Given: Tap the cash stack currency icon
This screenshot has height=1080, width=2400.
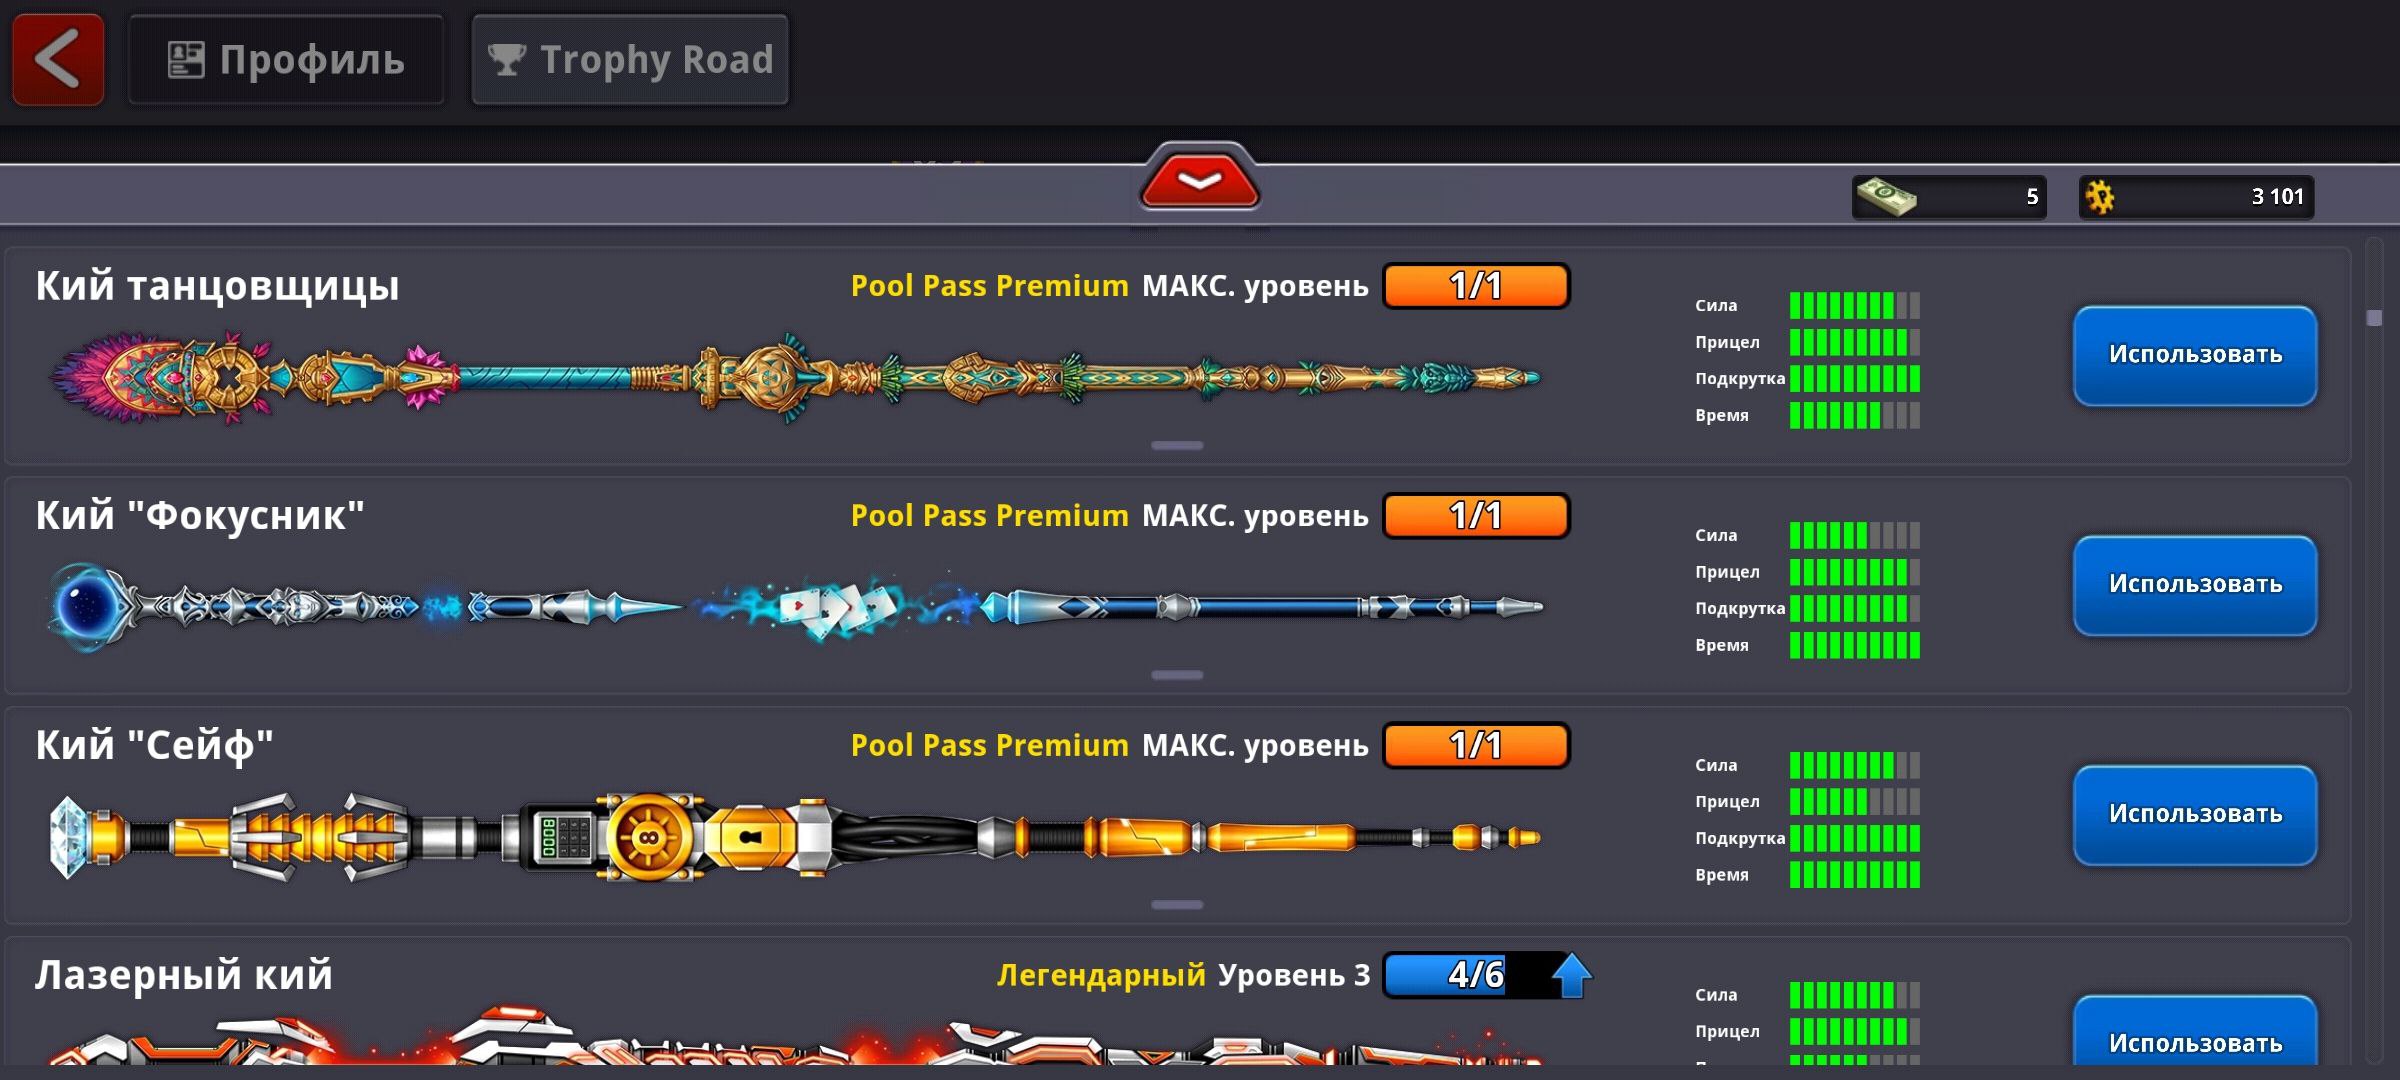Looking at the screenshot, I should [x=1886, y=196].
